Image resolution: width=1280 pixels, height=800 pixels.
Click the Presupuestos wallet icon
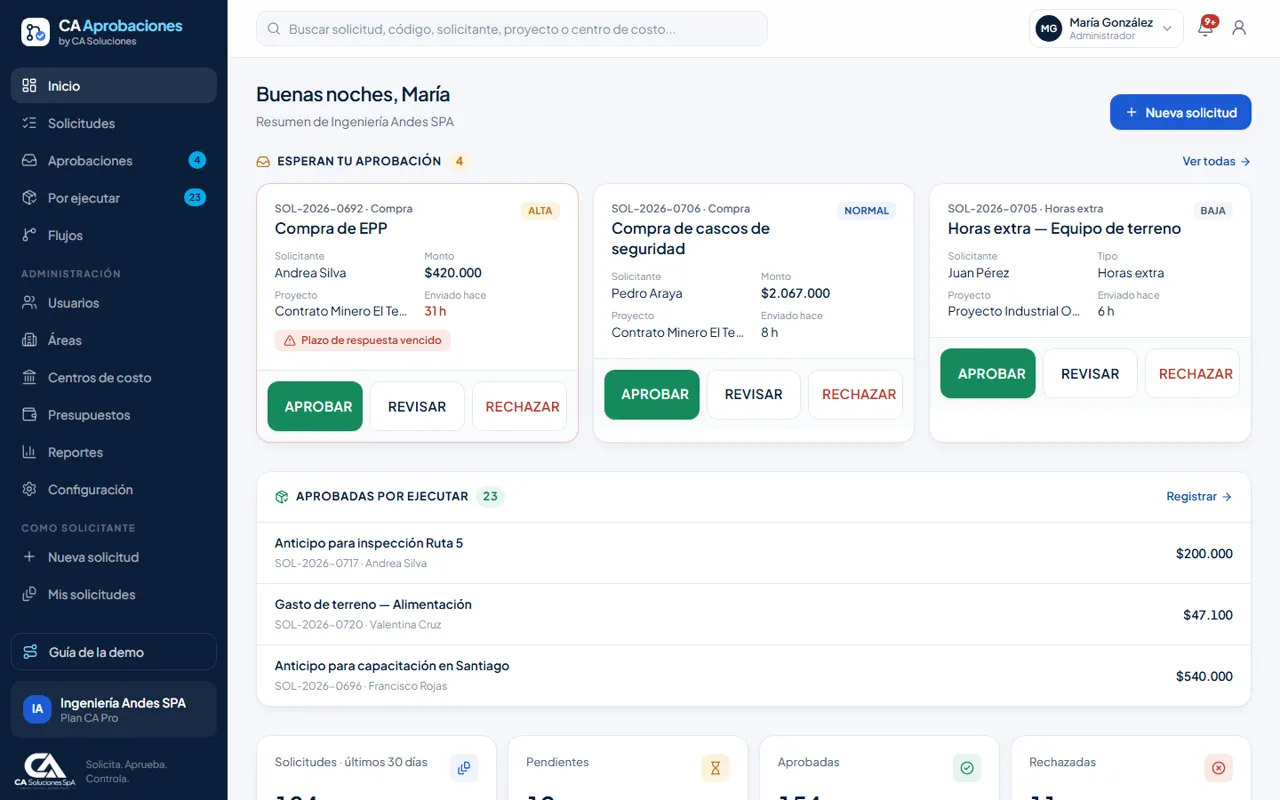pyautogui.click(x=29, y=414)
